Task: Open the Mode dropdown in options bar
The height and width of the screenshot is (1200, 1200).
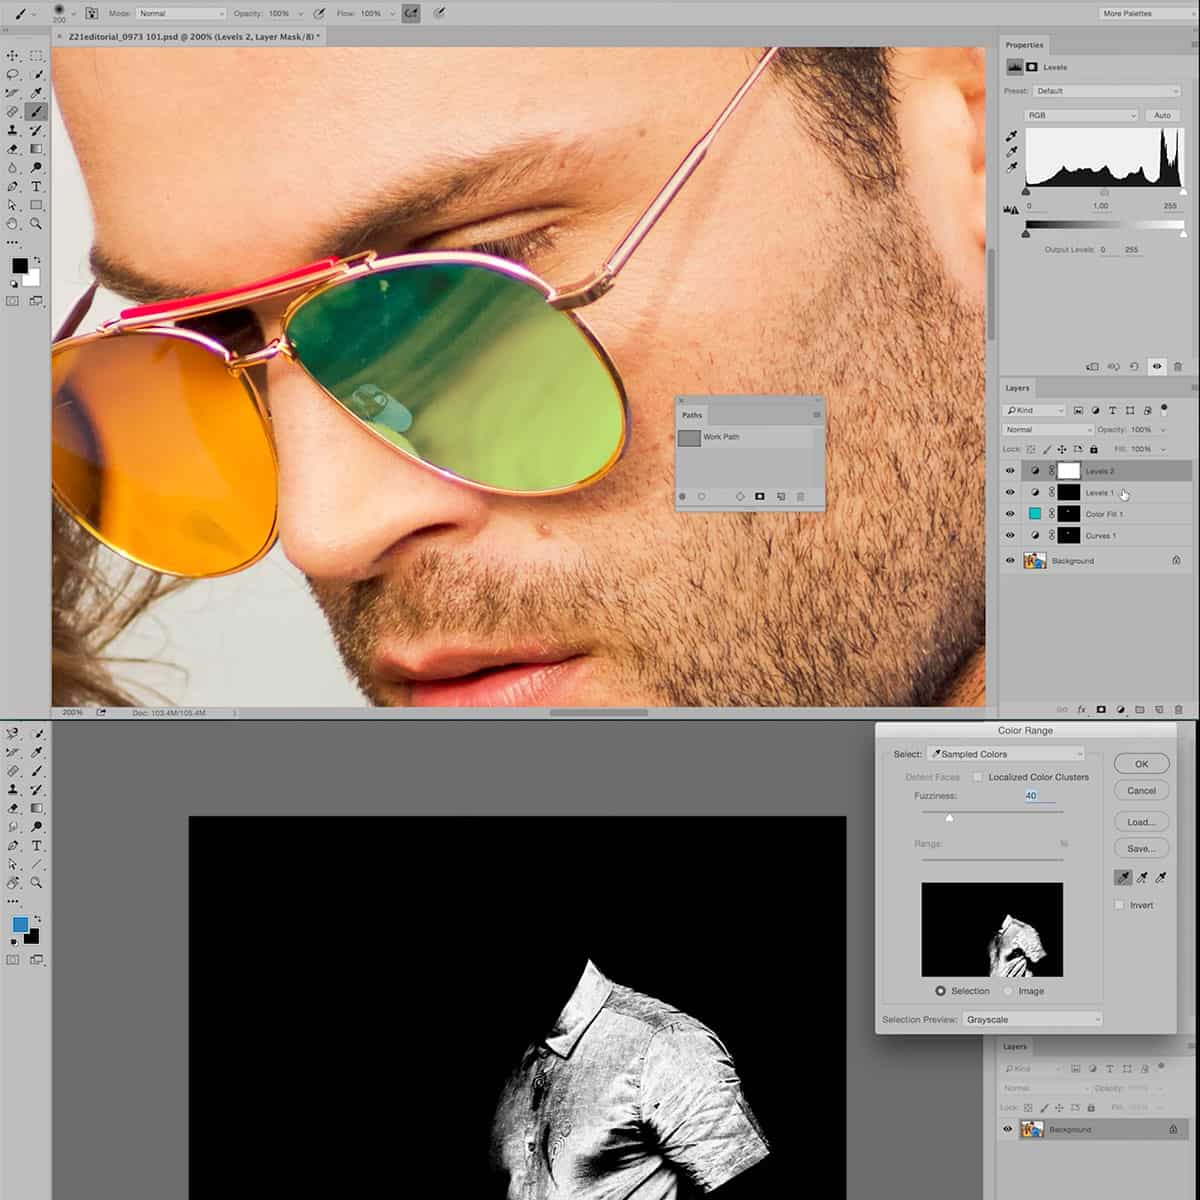Action: click(181, 13)
